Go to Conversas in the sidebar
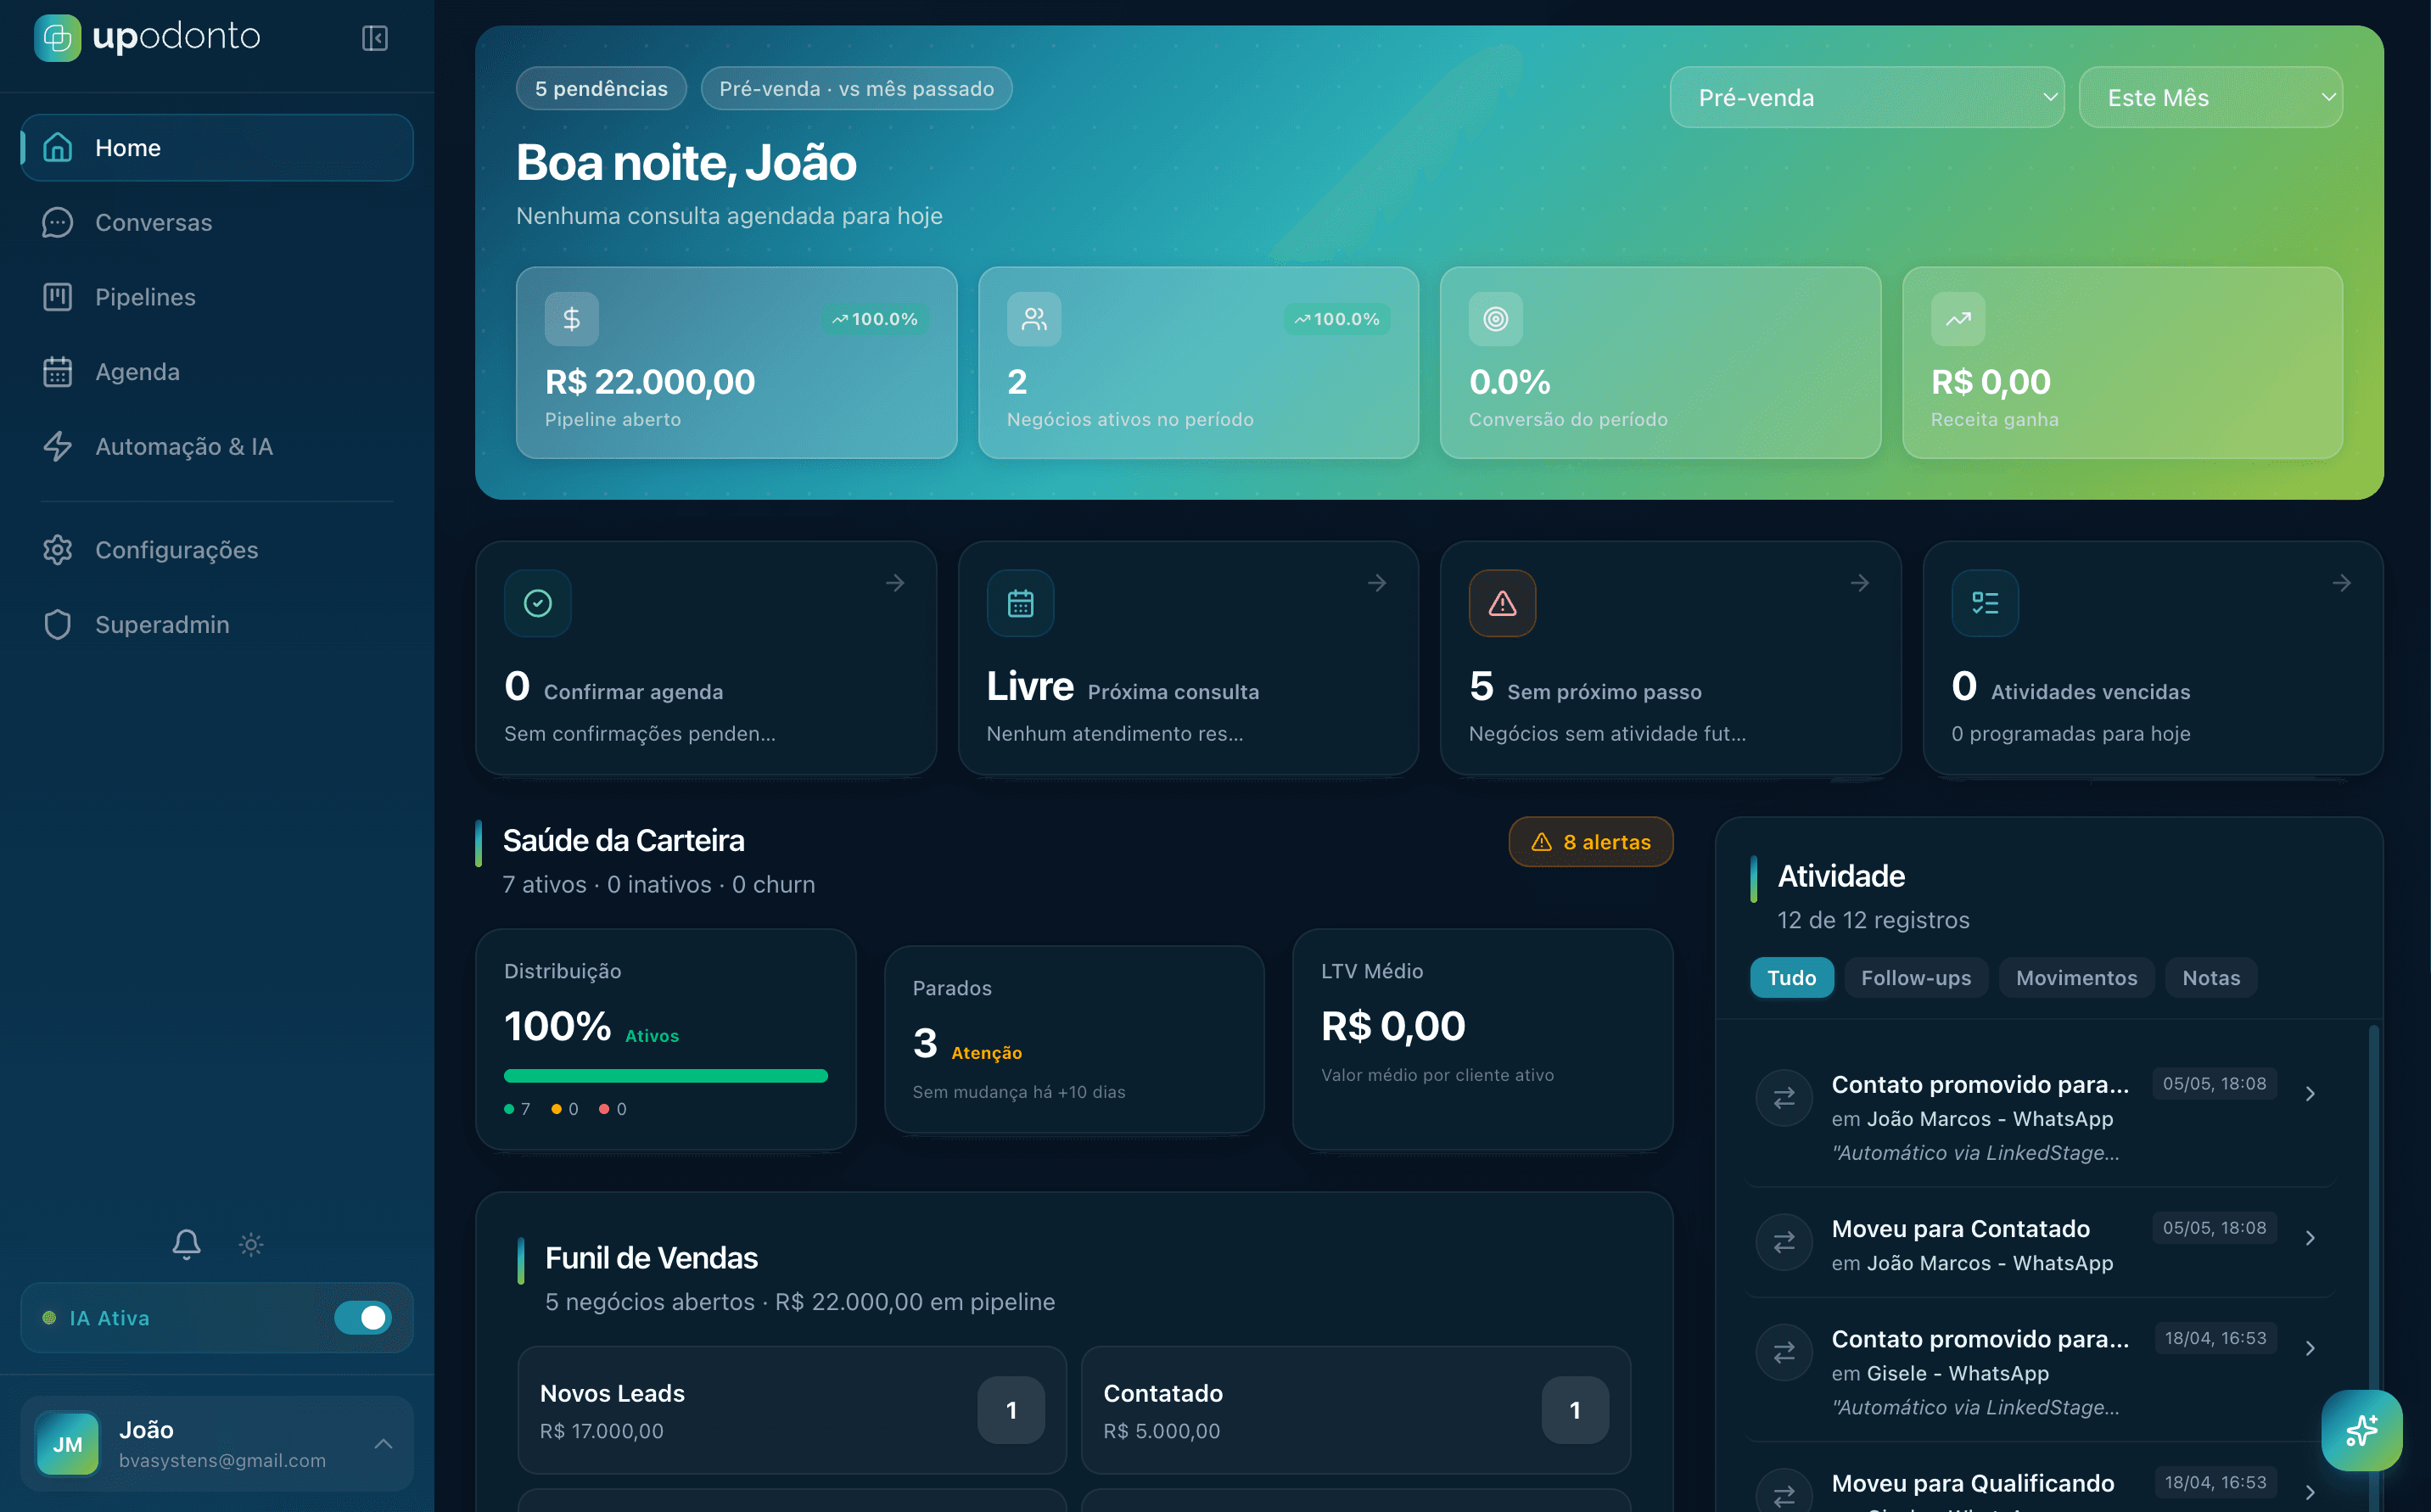The height and width of the screenshot is (1512, 2431). pyautogui.click(x=217, y=222)
